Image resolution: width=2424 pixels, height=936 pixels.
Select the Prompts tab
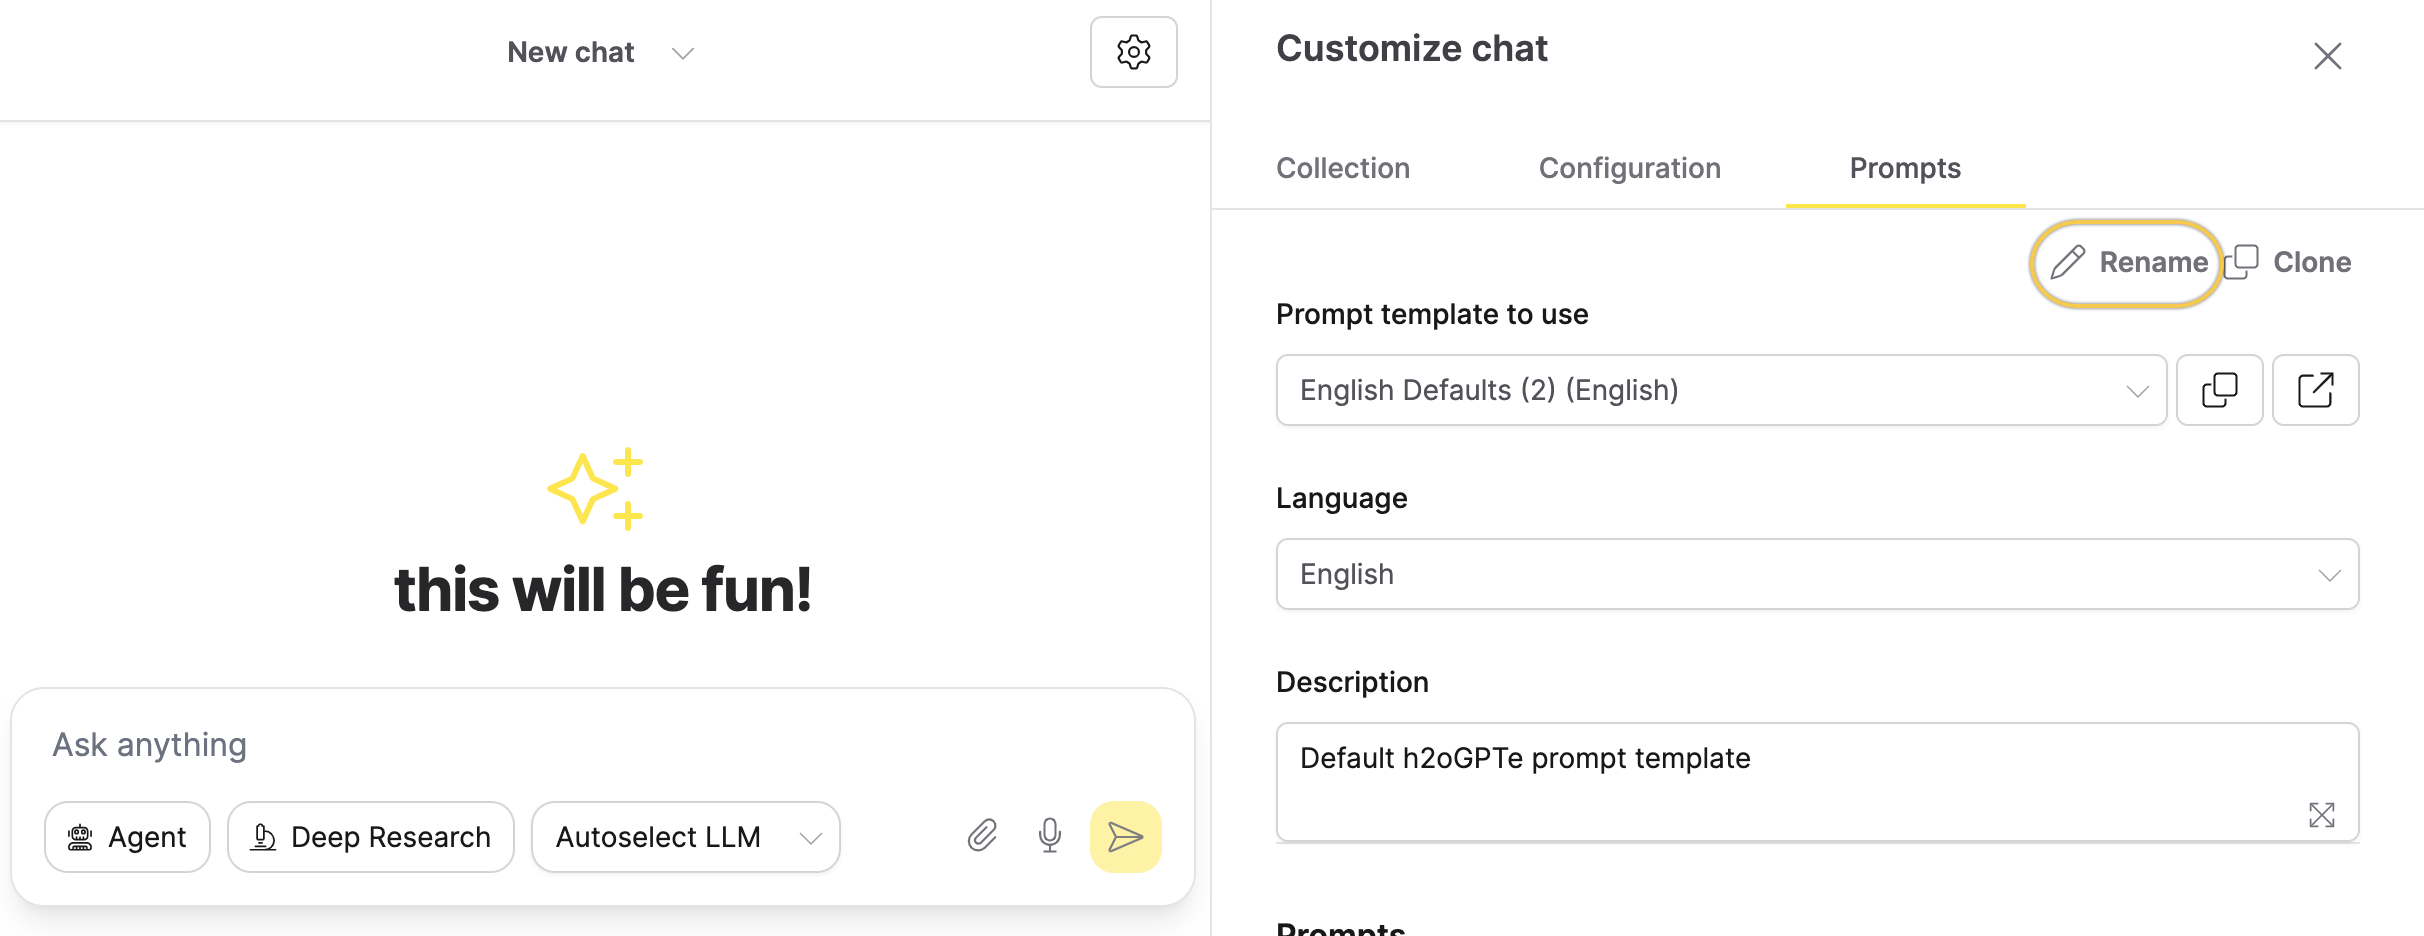coord(1905,168)
